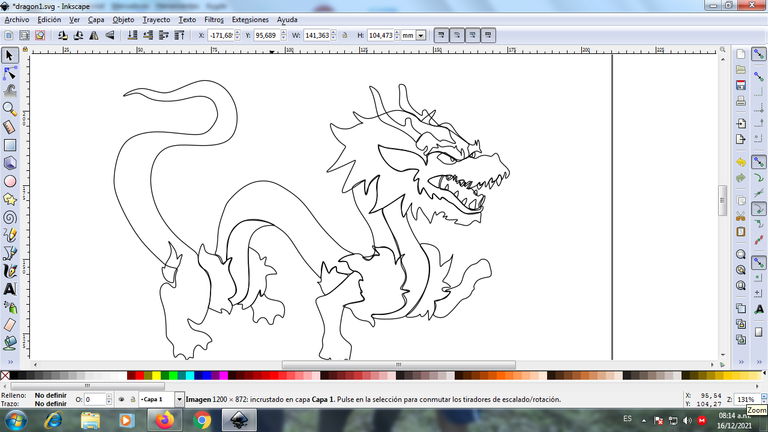Increase X coordinate with up arrow
The image size is (768, 432).
[x=238, y=33]
